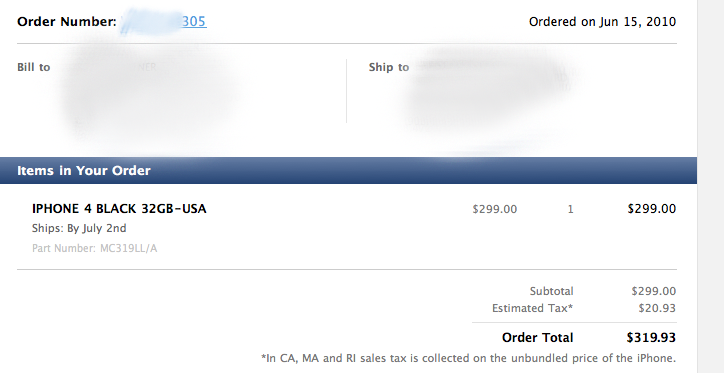The height and width of the screenshot is (373, 724).
Task: Click the Subtotal label
Action: [551, 291]
